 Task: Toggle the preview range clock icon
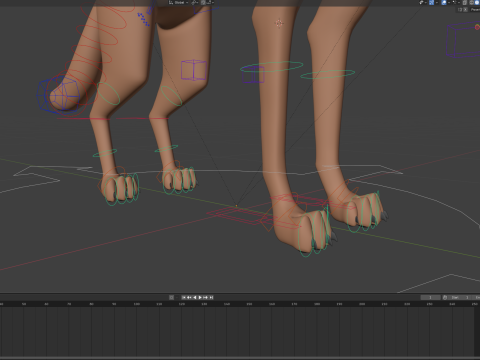point(445,297)
